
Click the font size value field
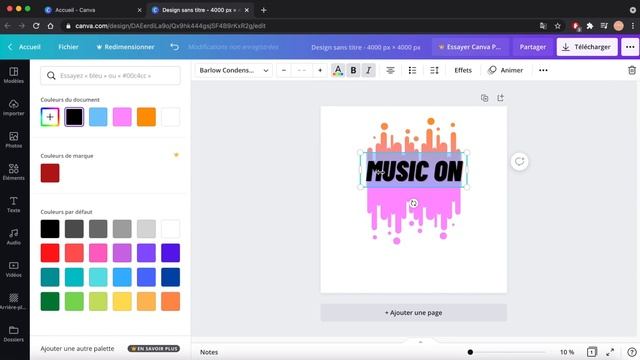(x=302, y=70)
